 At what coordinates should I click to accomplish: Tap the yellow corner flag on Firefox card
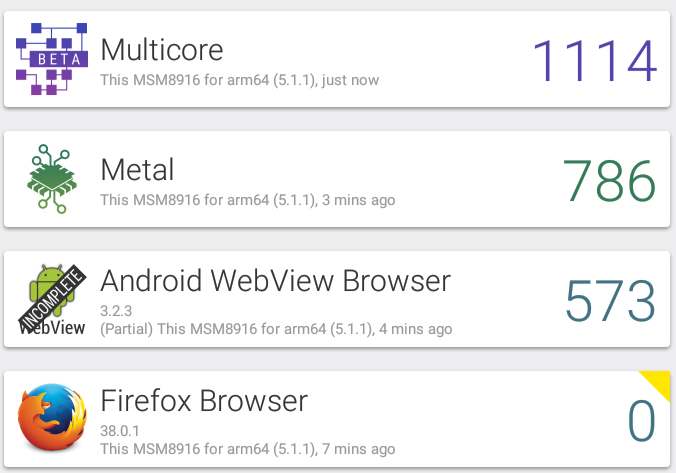click(x=659, y=382)
